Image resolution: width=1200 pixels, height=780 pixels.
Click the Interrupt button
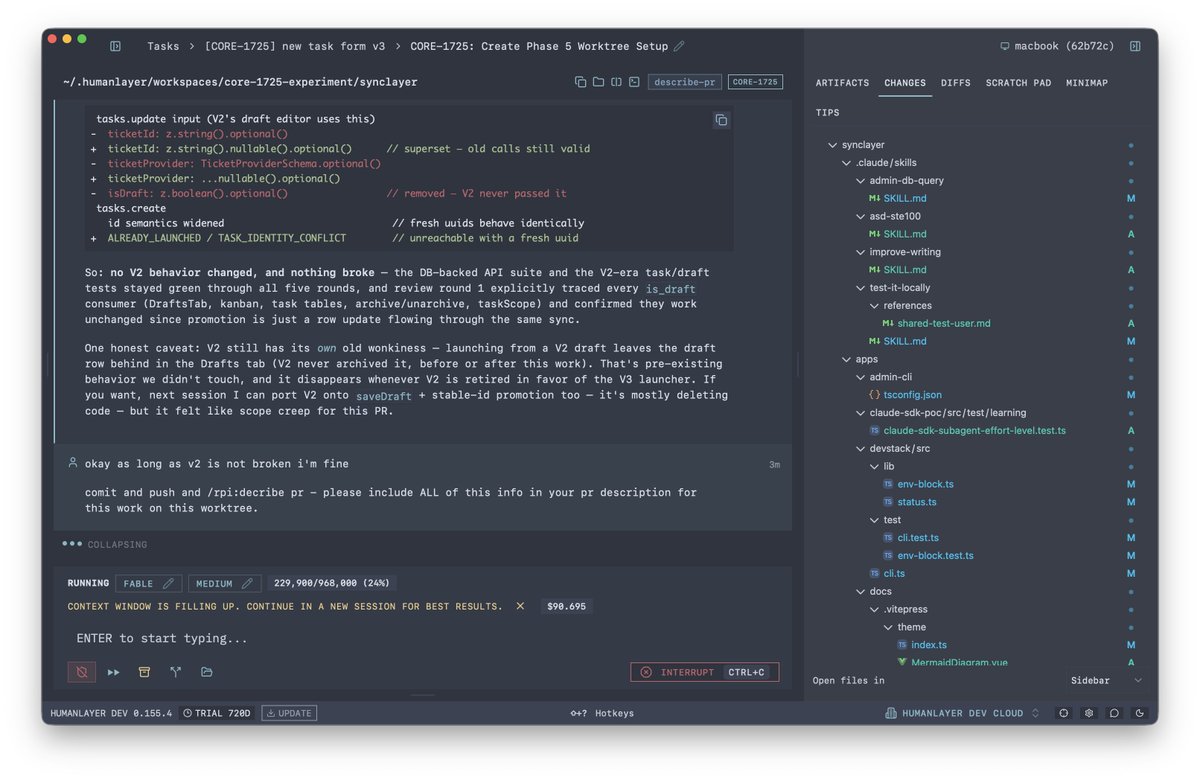coord(704,672)
